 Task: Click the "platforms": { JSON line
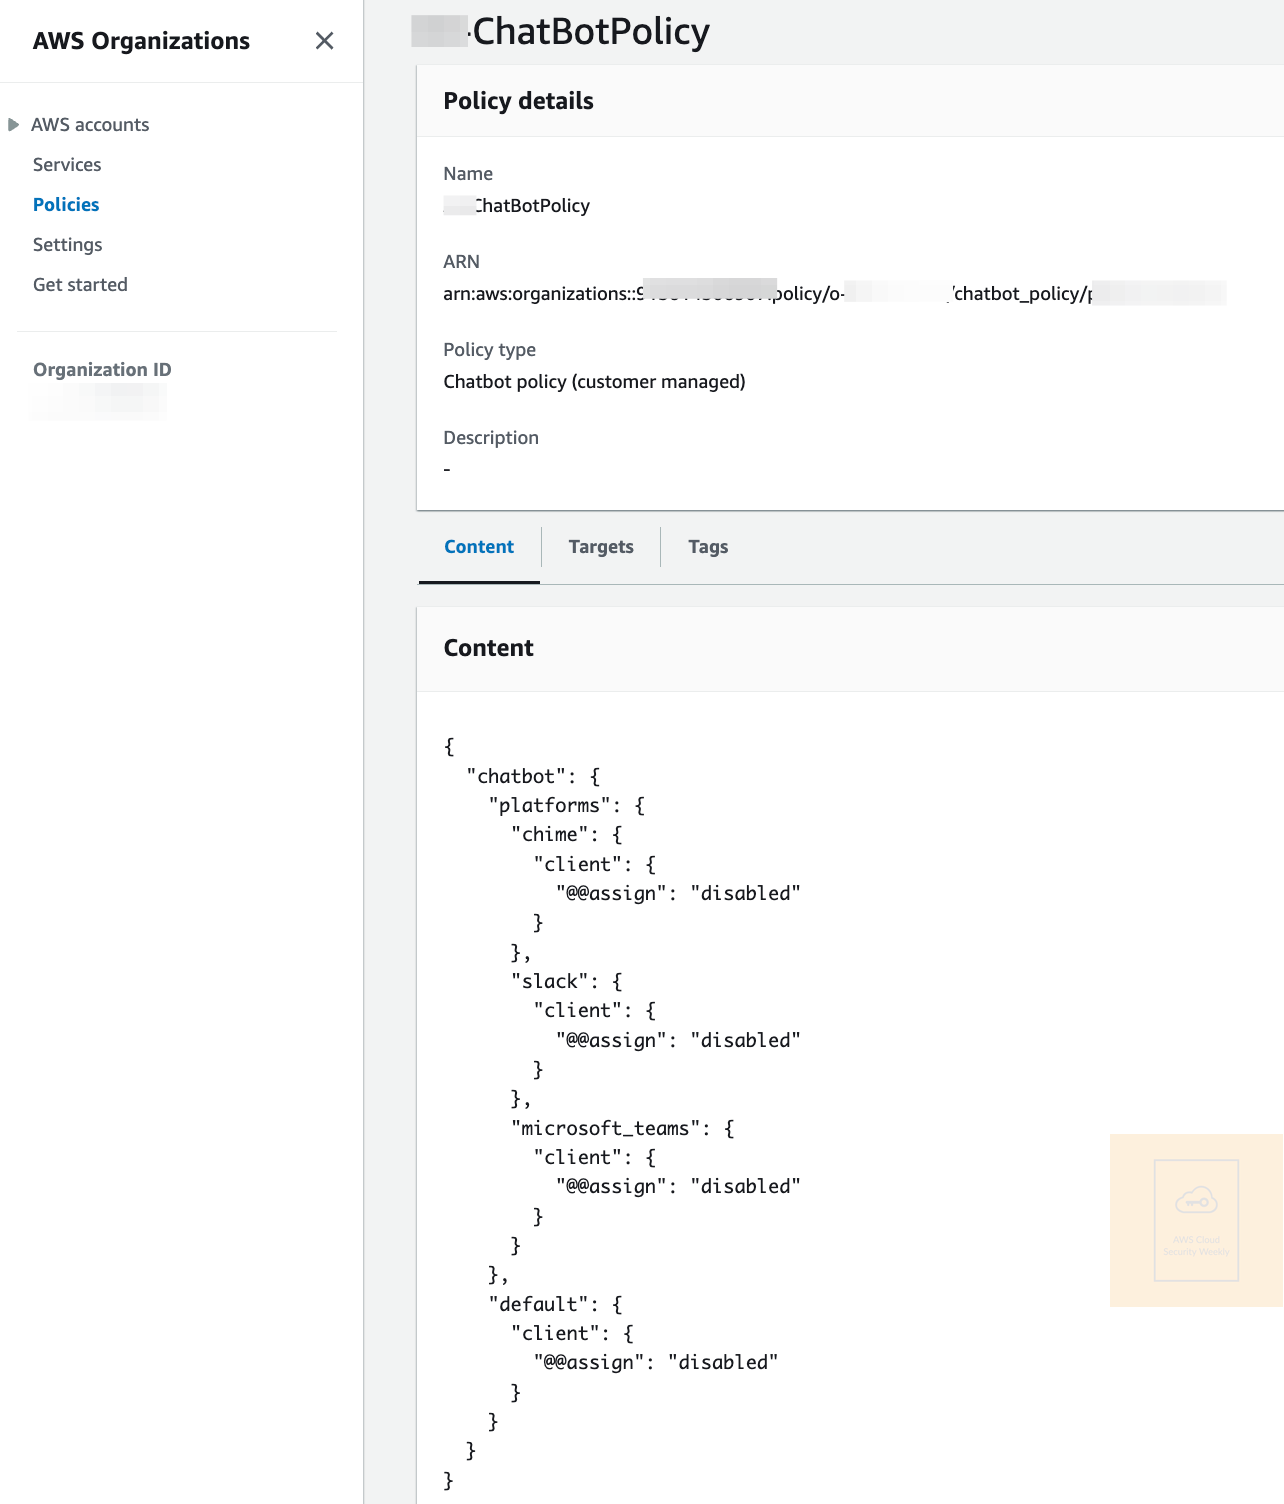(567, 805)
